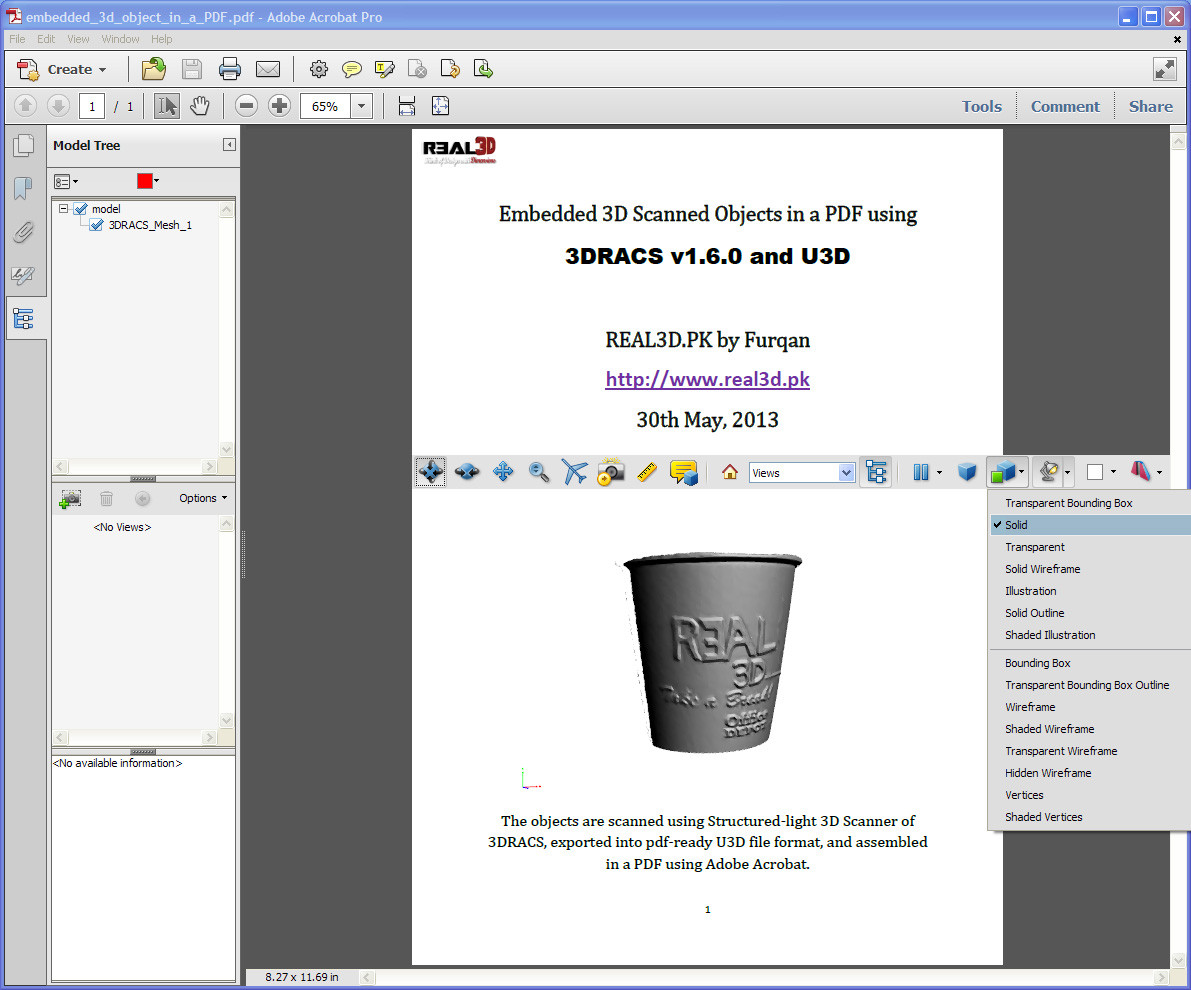This screenshot has width=1191, height=990.
Task: Open the Bookmarks panel
Action: coord(24,188)
